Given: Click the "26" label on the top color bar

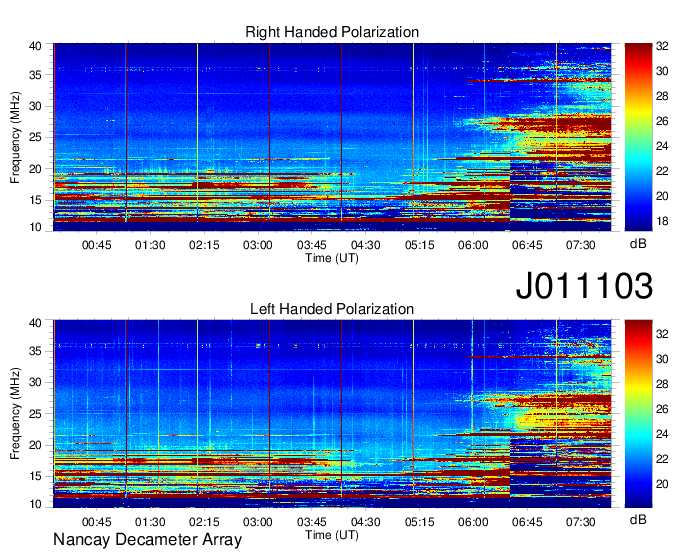Looking at the screenshot, I should click(662, 121).
